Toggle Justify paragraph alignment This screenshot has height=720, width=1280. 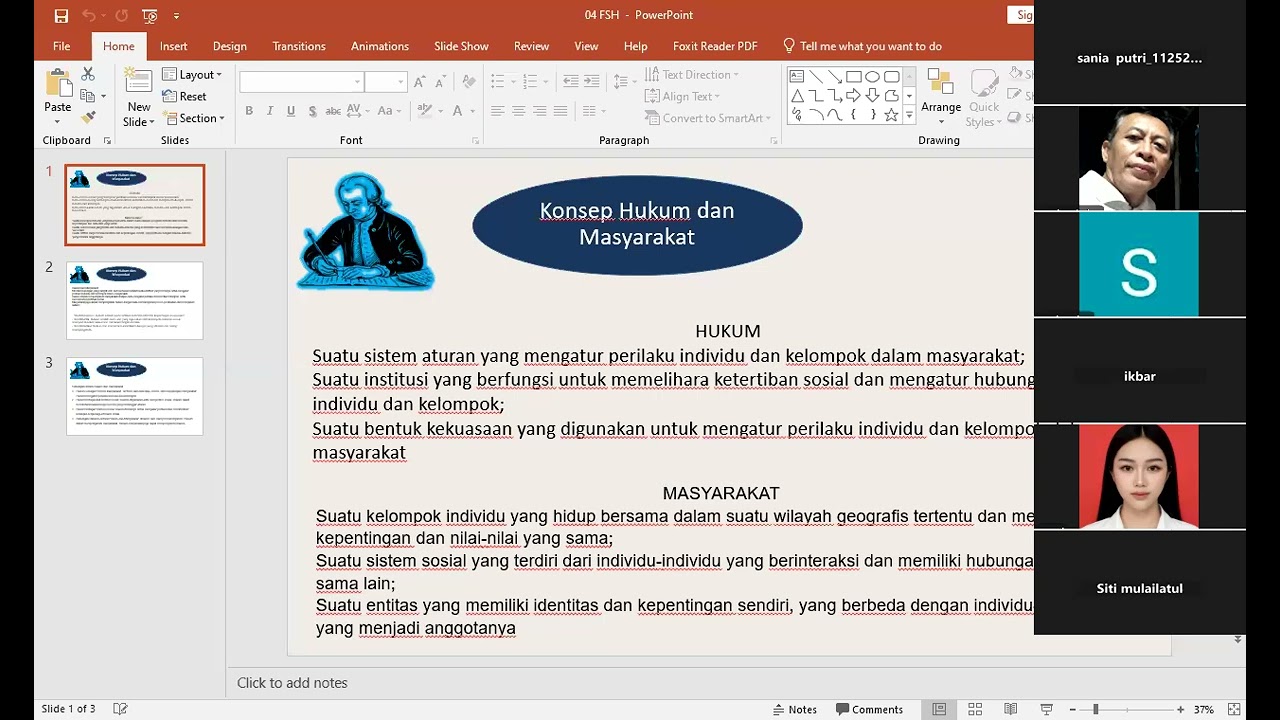560,111
